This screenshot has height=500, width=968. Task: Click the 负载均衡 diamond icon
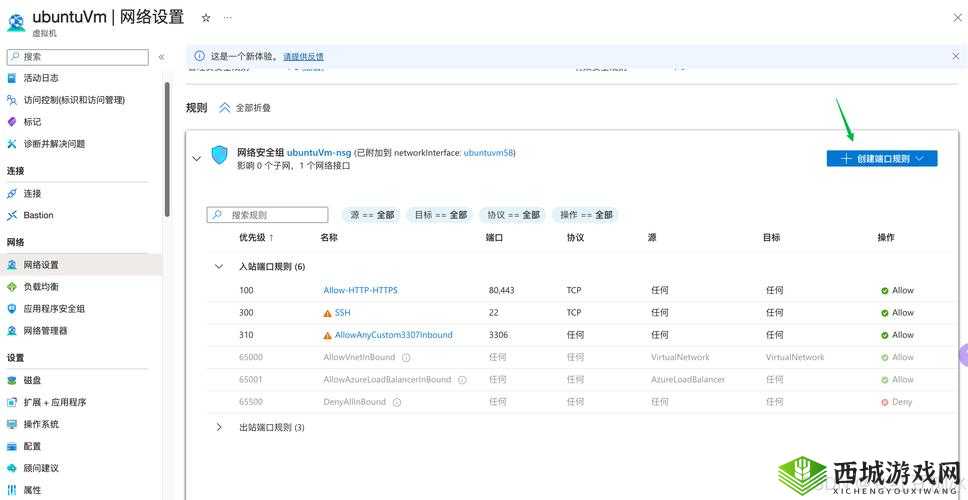click(12, 287)
